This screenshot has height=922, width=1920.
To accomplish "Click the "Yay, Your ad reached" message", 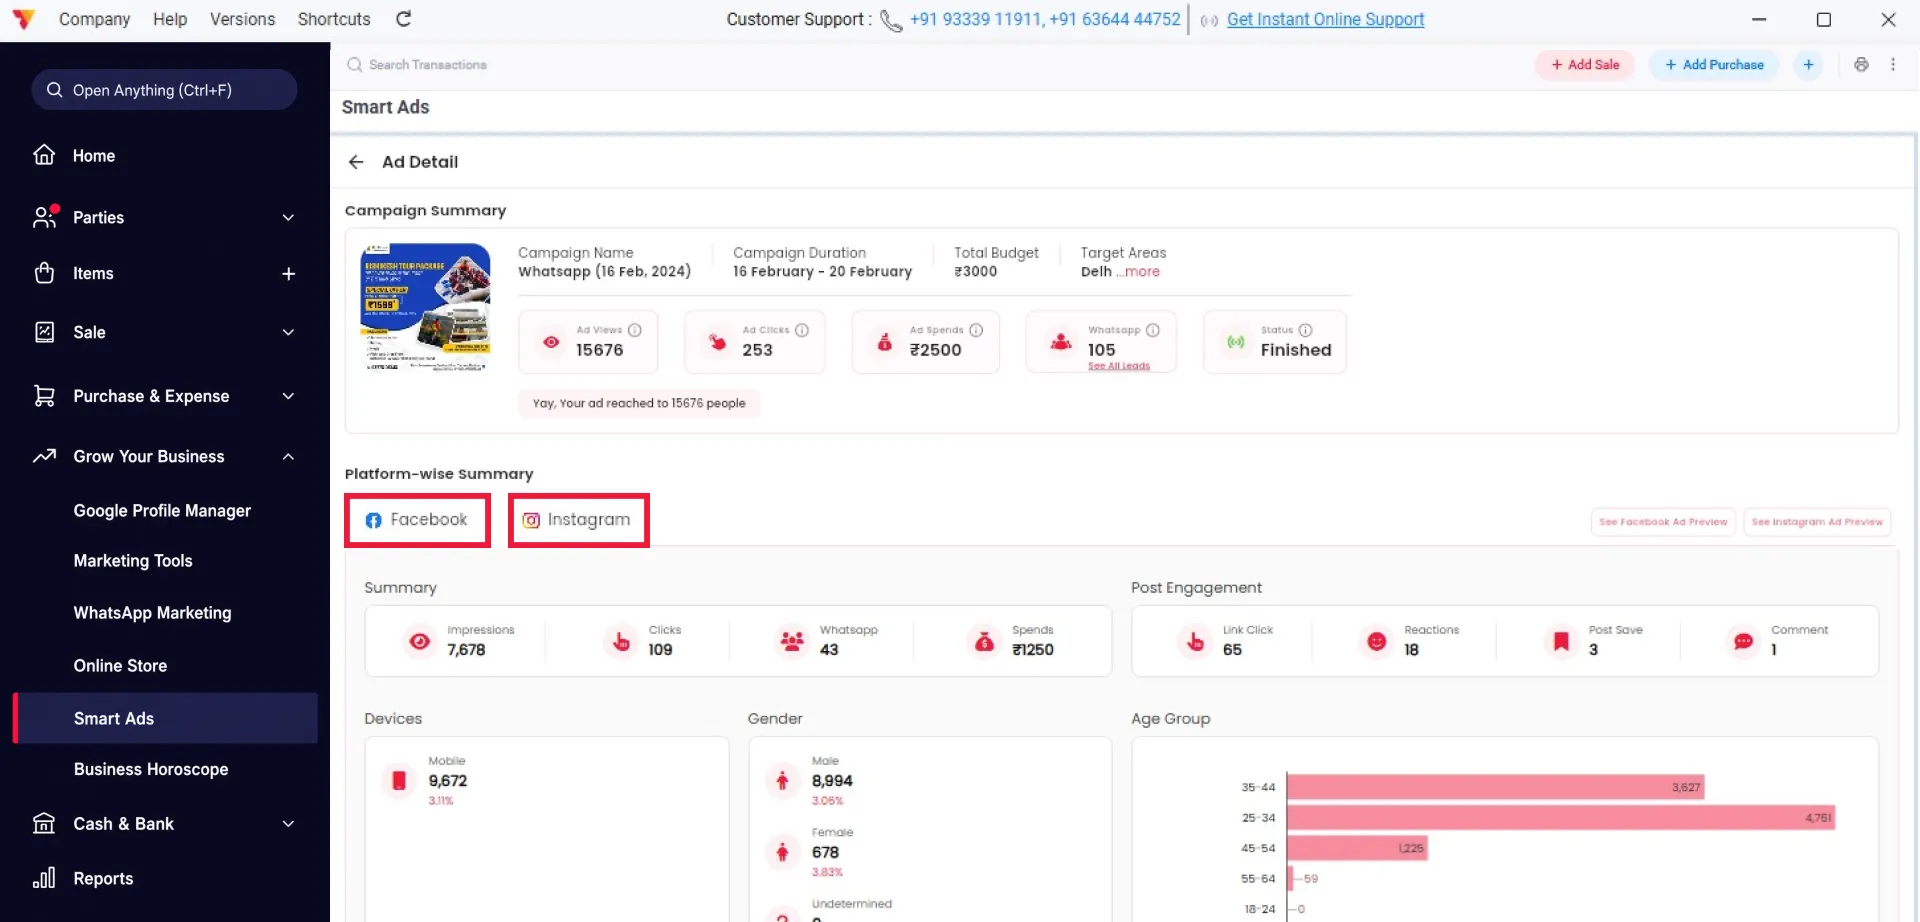I will pyautogui.click(x=639, y=403).
